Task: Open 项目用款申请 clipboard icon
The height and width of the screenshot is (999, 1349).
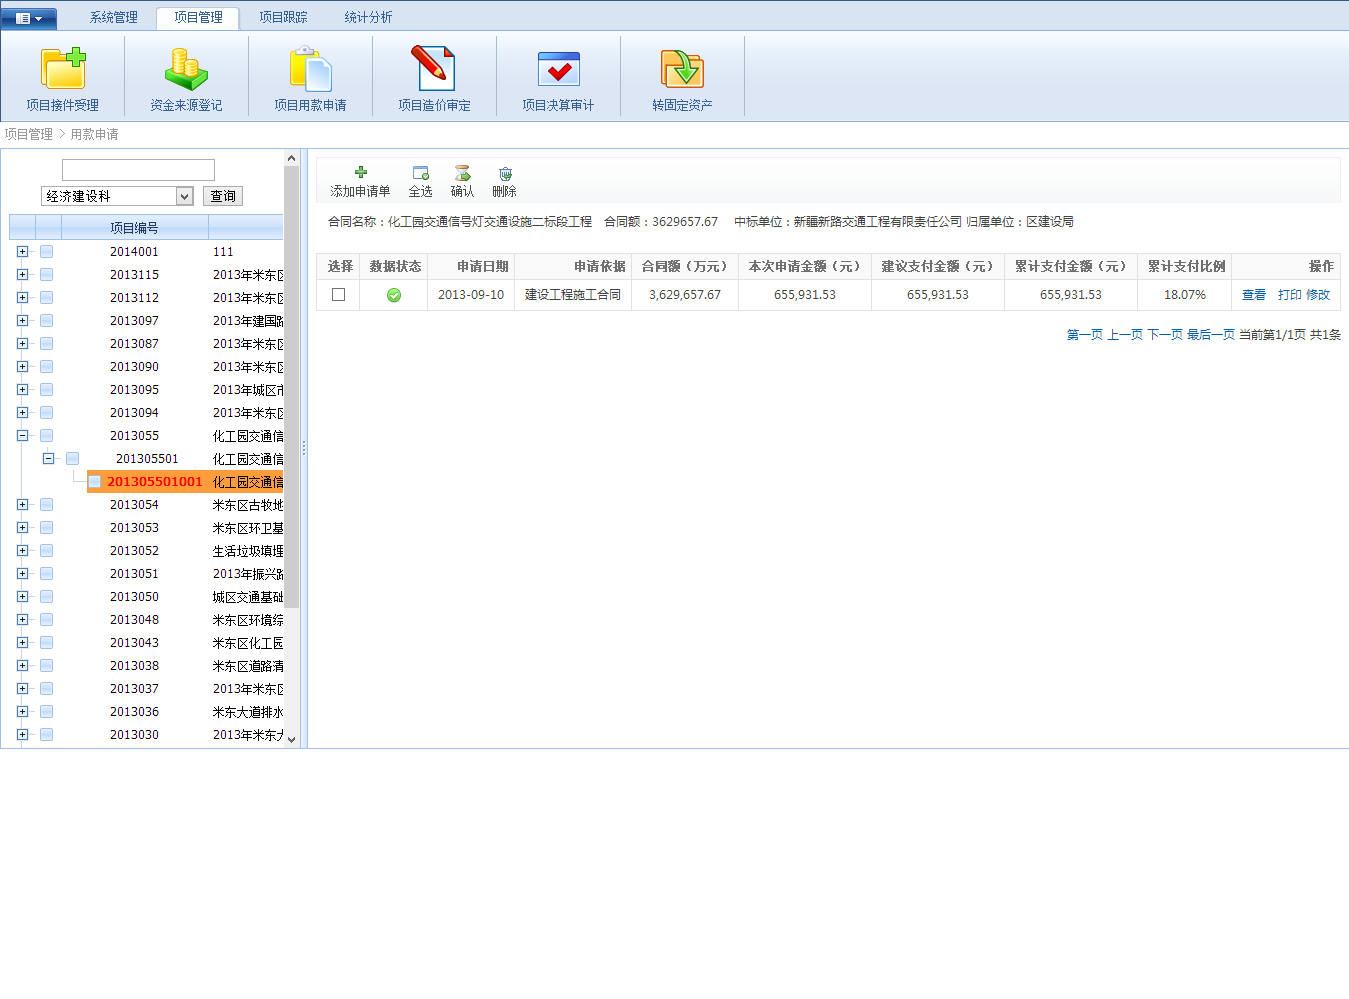Action: click(x=310, y=70)
